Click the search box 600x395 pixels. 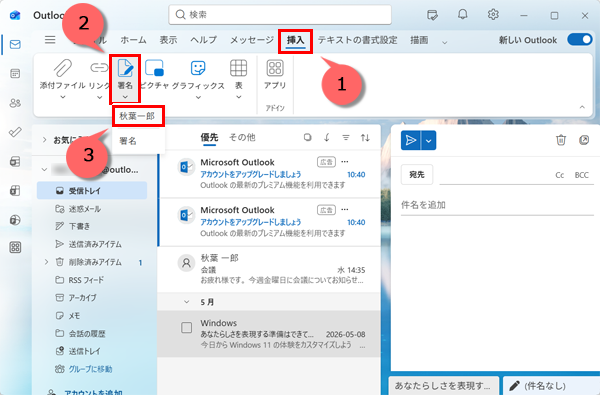(x=280, y=15)
